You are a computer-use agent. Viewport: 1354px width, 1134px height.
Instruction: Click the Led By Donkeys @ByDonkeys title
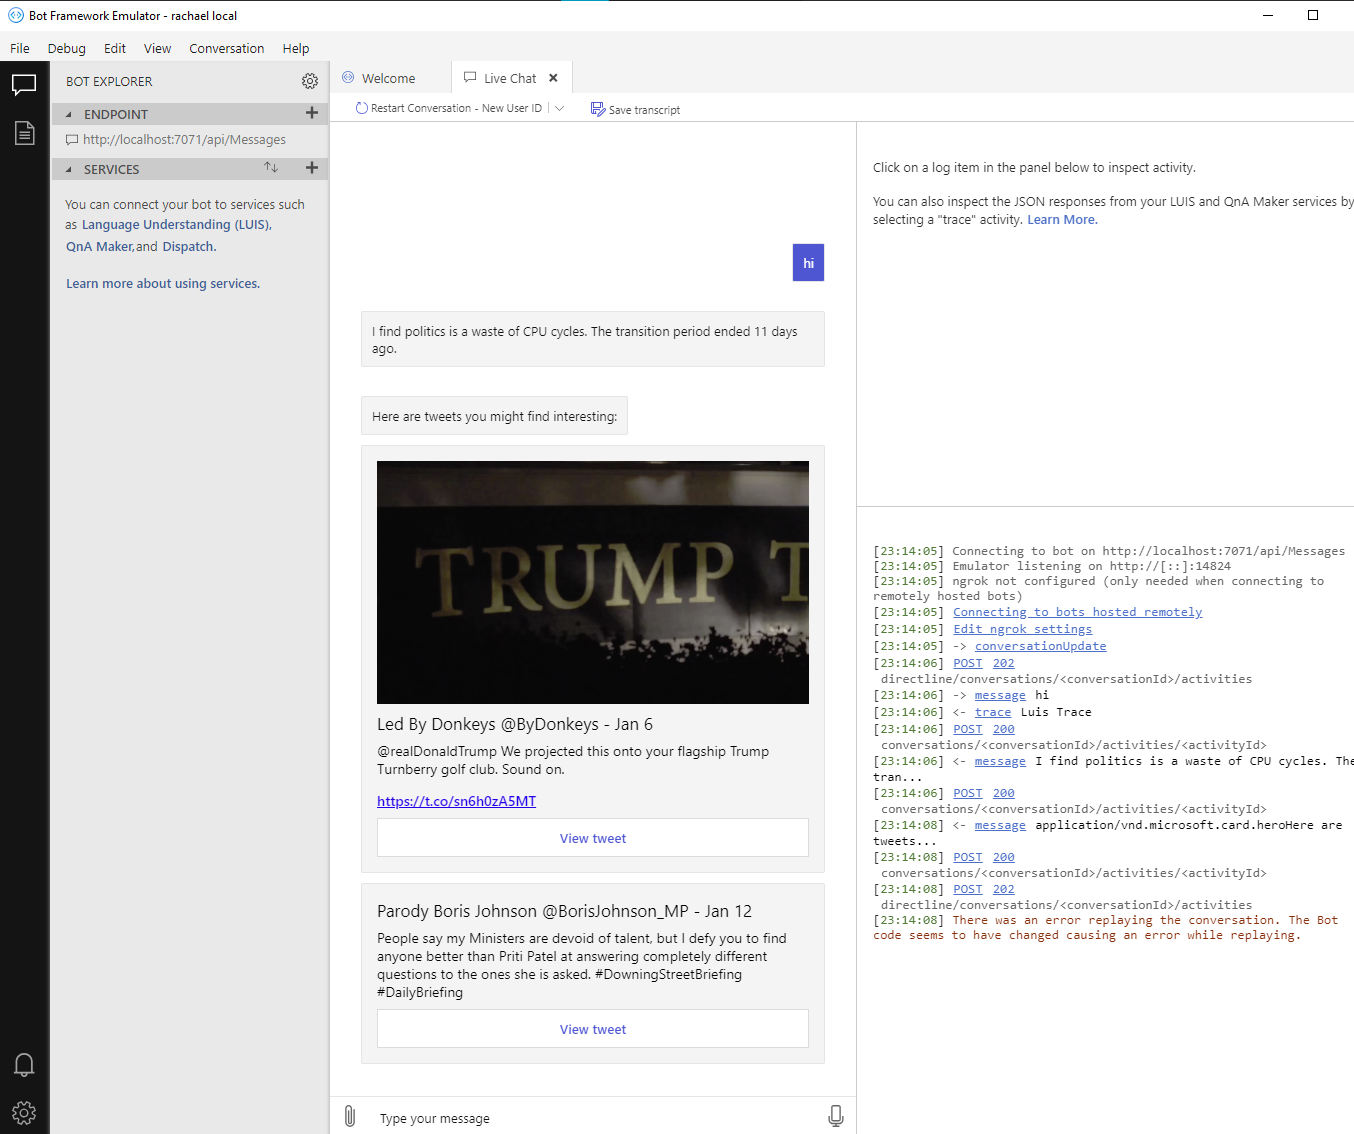(514, 724)
